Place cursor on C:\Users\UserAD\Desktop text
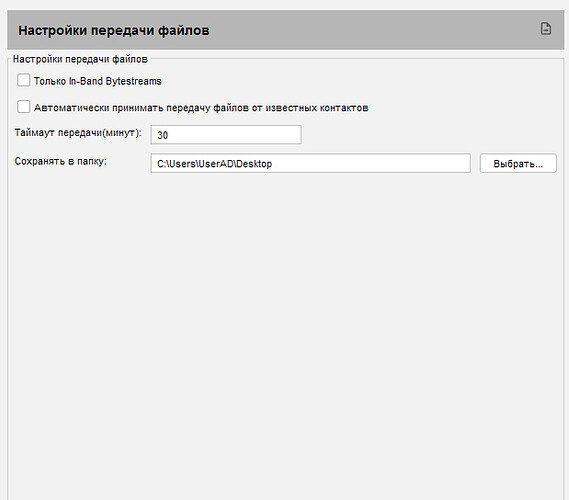 [214, 164]
